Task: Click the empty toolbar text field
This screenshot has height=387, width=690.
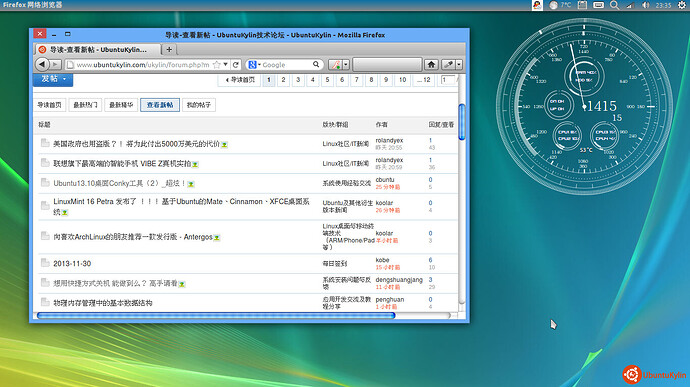Action: point(387,65)
